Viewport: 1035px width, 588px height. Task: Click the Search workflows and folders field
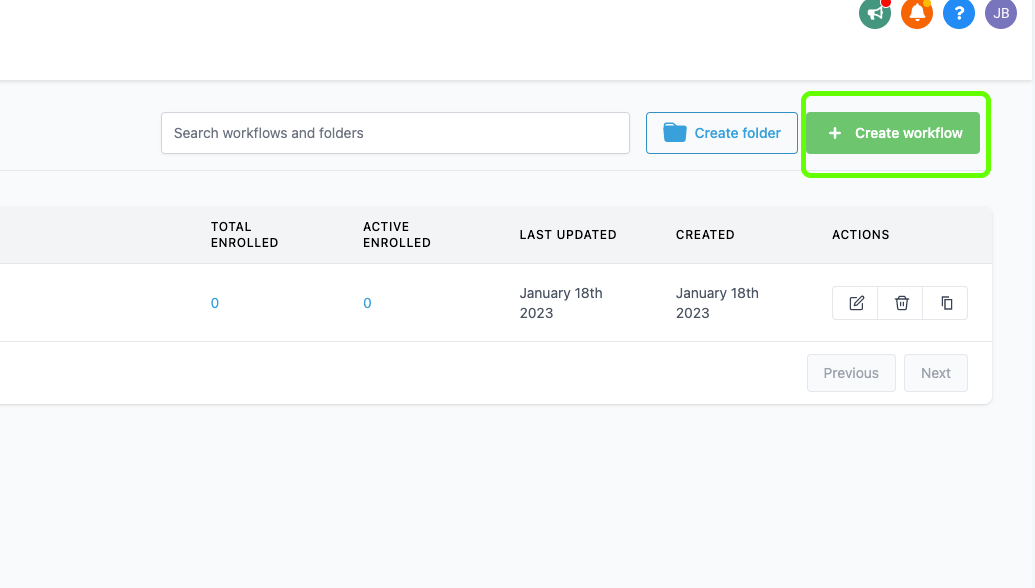(395, 133)
